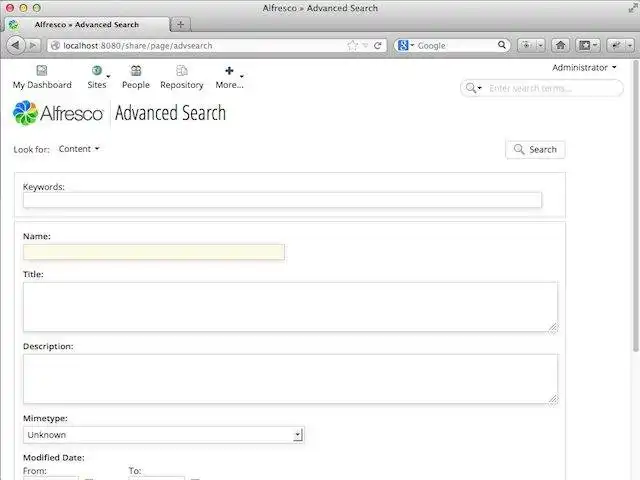Change the Look for Content dropdown
Image resolution: width=640 pixels, height=480 pixels.
(79, 149)
